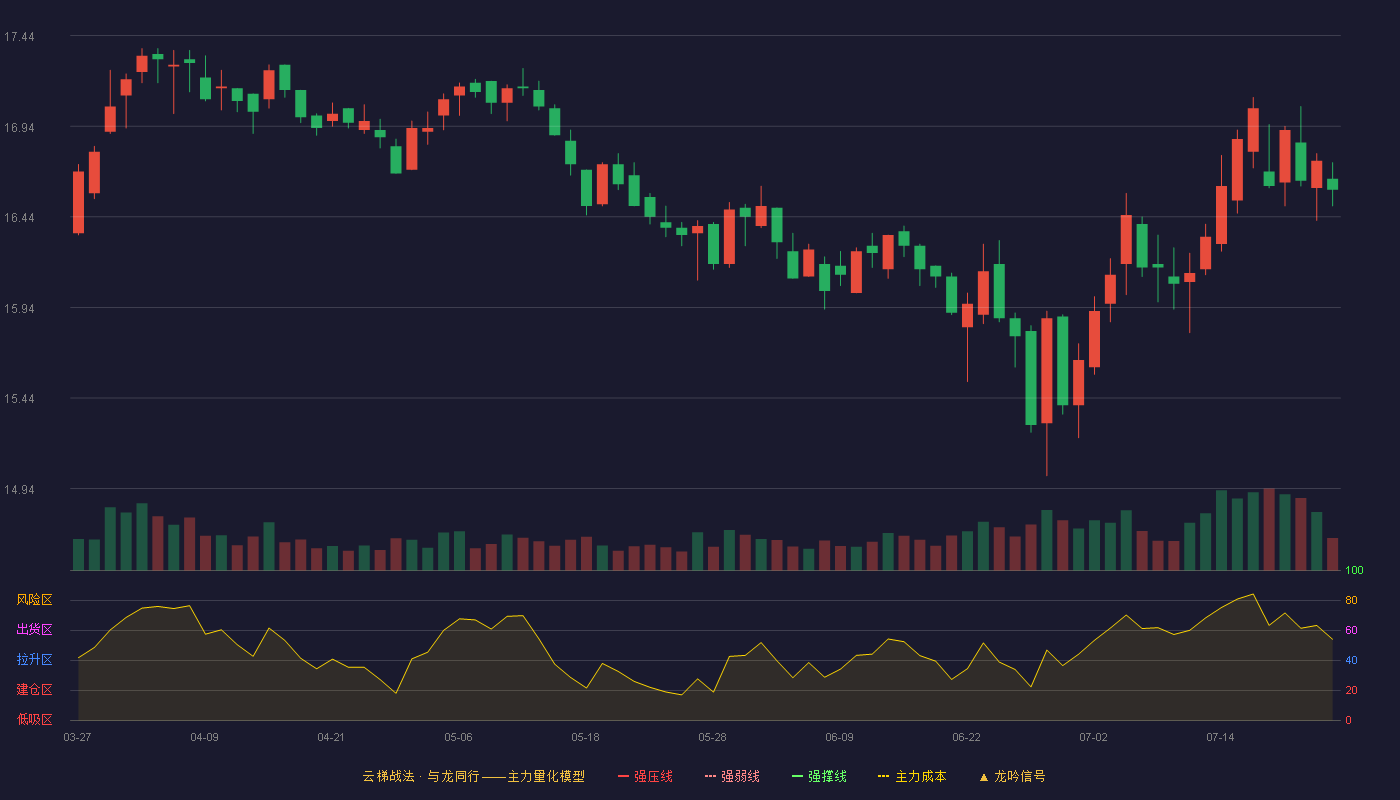Toggle the 强弱线 legend entry
The width and height of the screenshot is (1400, 800).
(x=732, y=776)
